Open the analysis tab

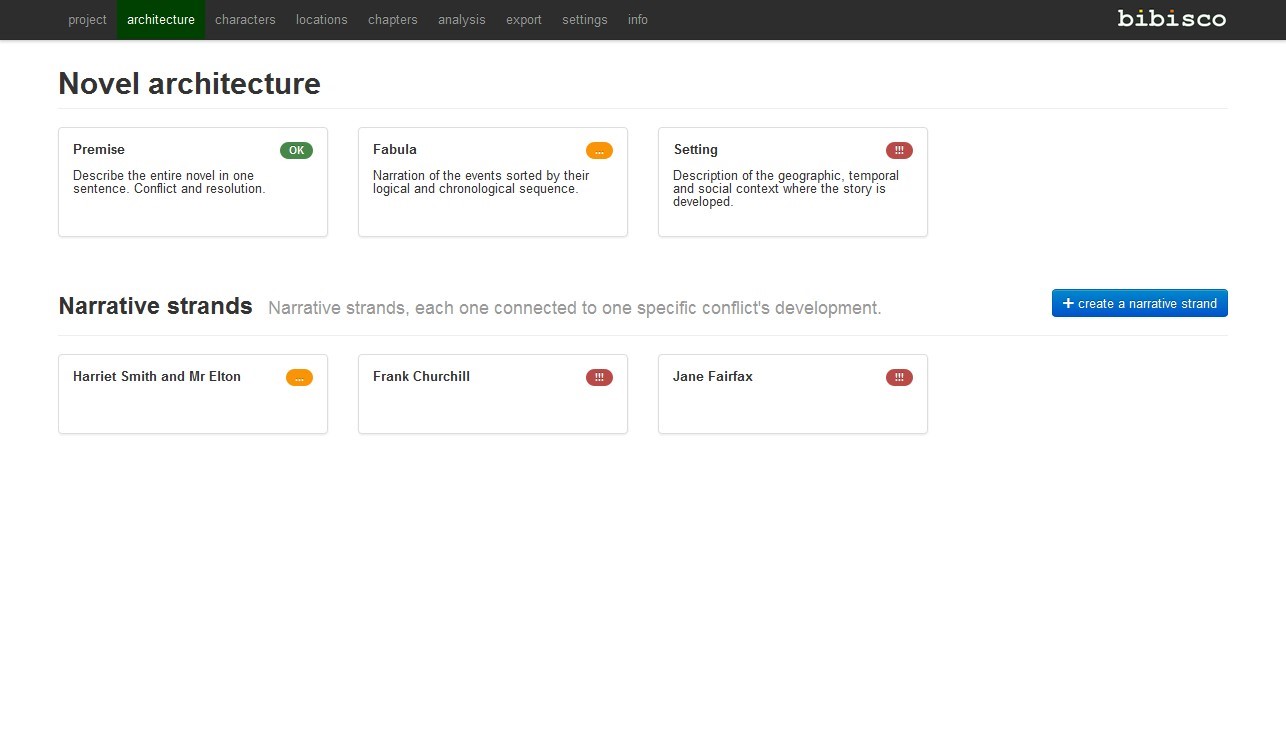[x=461, y=20]
